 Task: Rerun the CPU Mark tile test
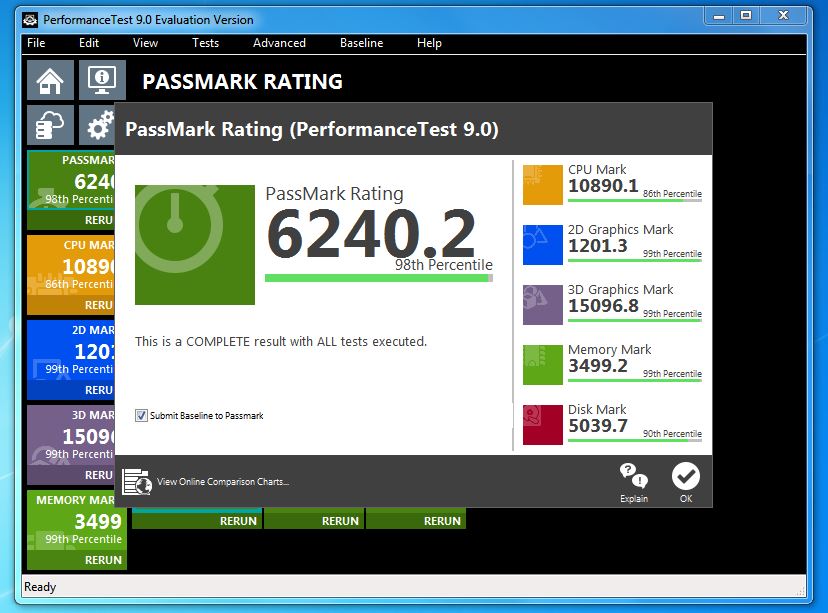pyautogui.click(x=71, y=305)
